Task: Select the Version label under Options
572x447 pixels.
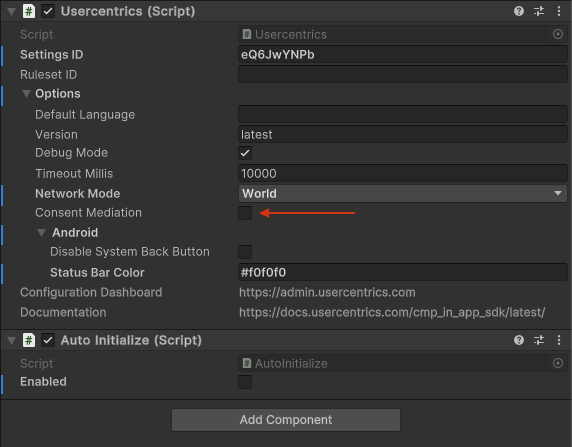Action: 56,134
